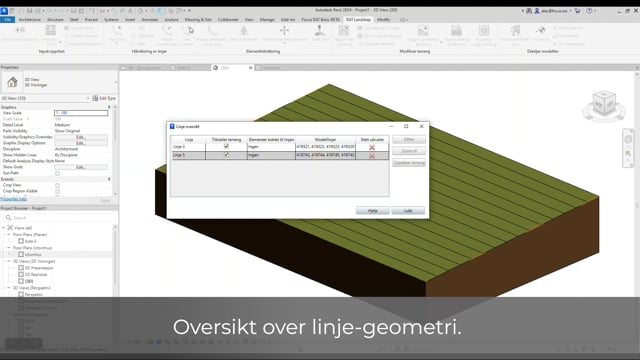Toggle the Crop View checkbox
640x360 pixels.
[x=58, y=185]
